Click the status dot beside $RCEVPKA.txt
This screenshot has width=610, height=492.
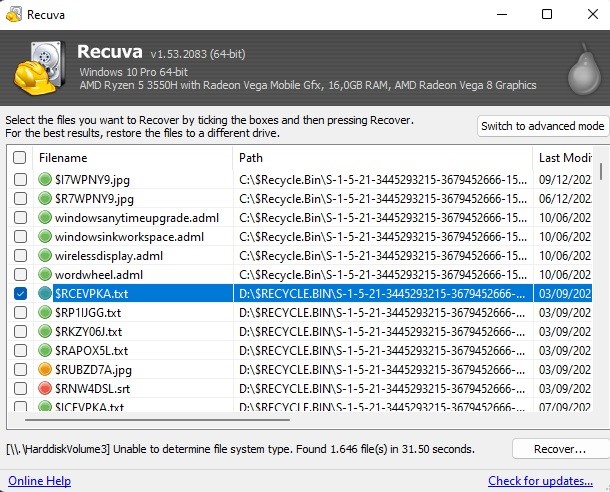tap(45, 293)
